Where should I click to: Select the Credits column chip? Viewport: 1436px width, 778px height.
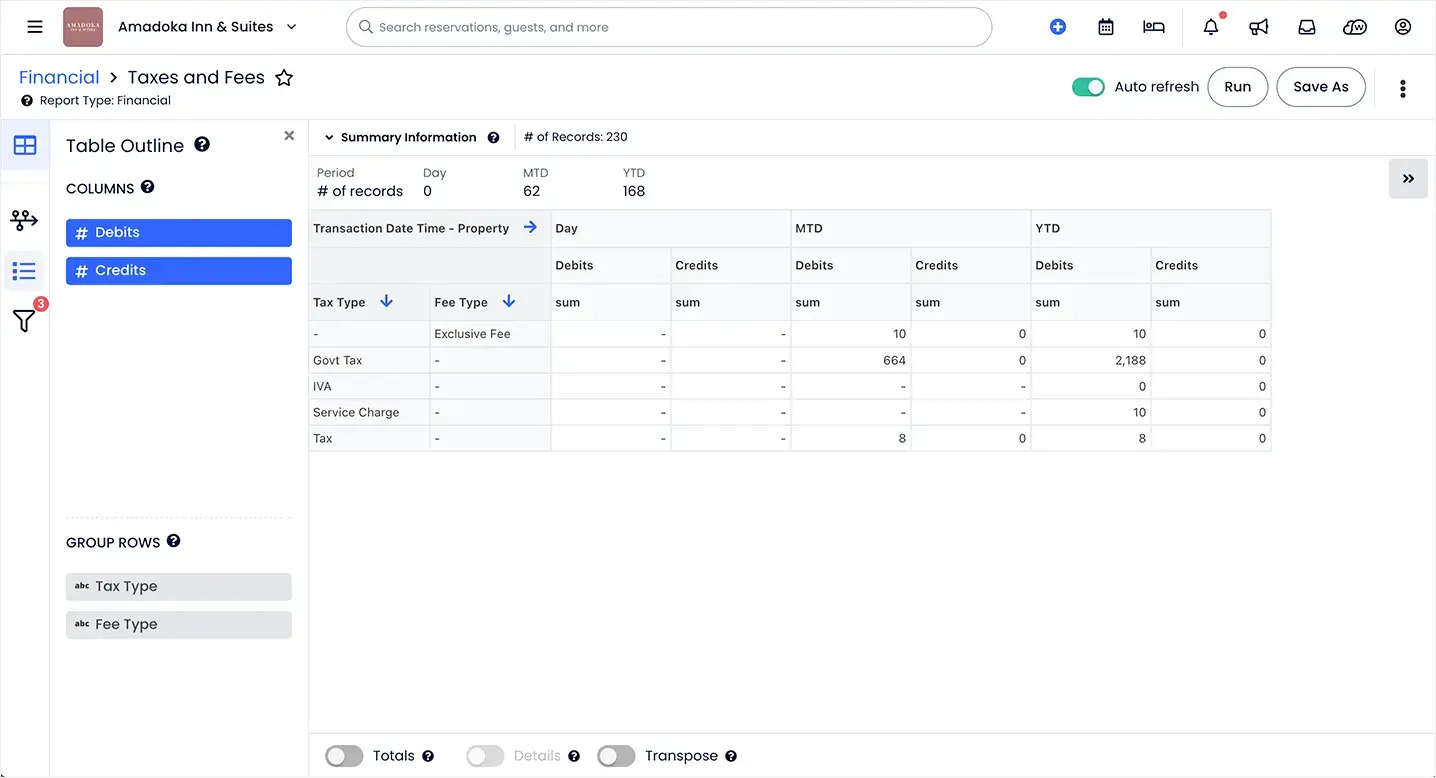click(179, 270)
